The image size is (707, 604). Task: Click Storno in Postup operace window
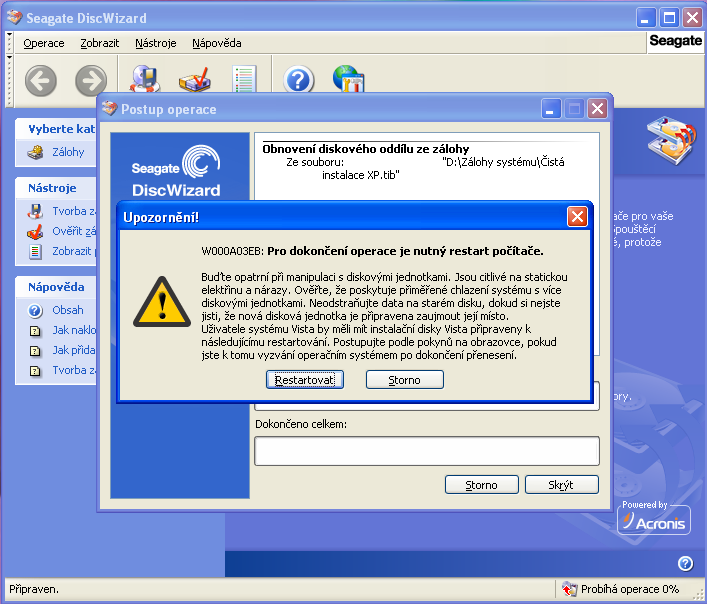[x=482, y=485]
